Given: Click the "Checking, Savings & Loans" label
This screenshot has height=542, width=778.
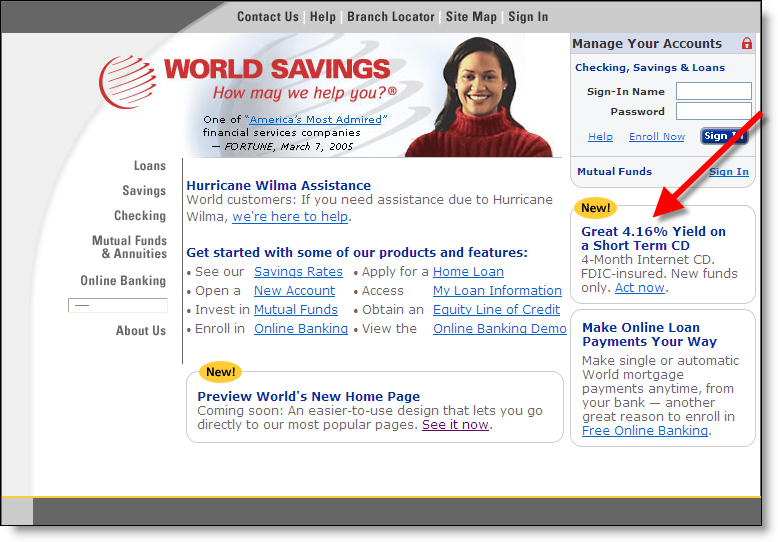Looking at the screenshot, I should [649, 68].
